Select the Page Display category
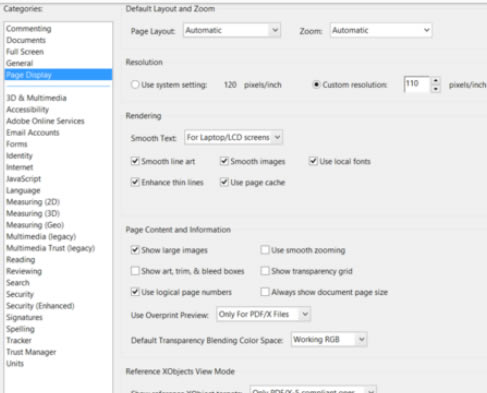Viewport: 487px width, 393px height. (58, 75)
